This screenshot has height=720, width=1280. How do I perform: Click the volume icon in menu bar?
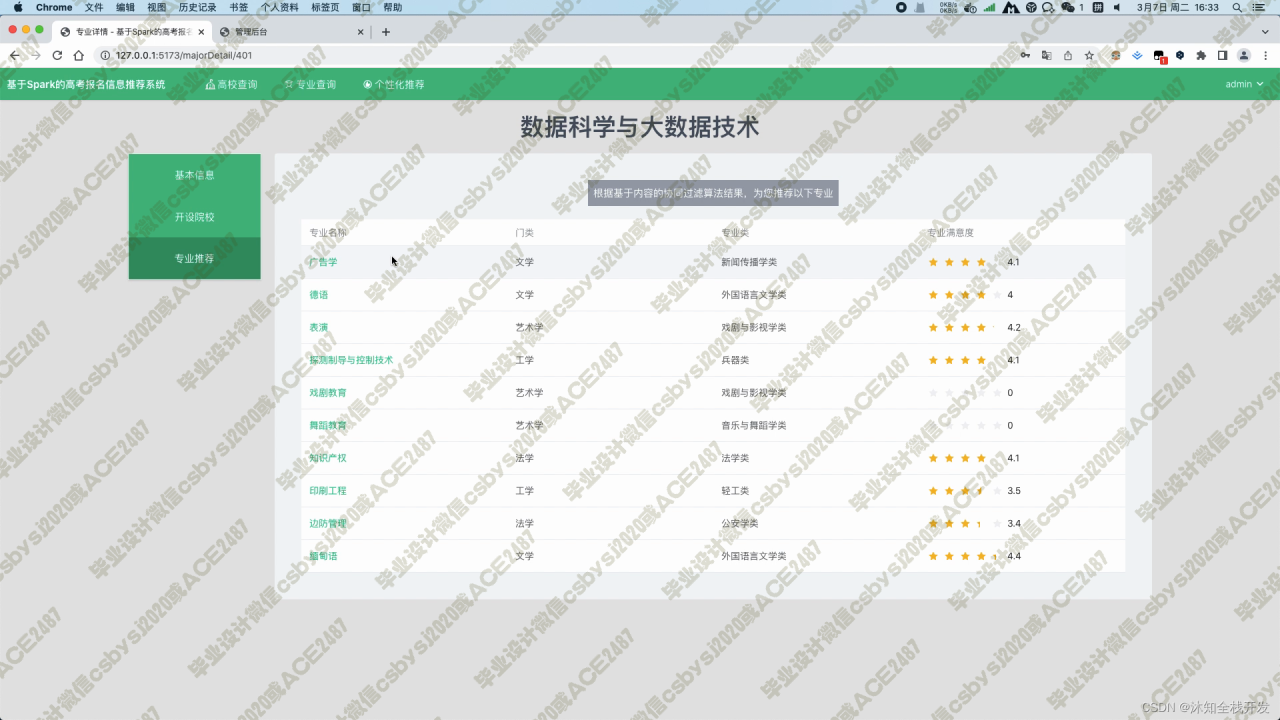[x=1117, y=7]
